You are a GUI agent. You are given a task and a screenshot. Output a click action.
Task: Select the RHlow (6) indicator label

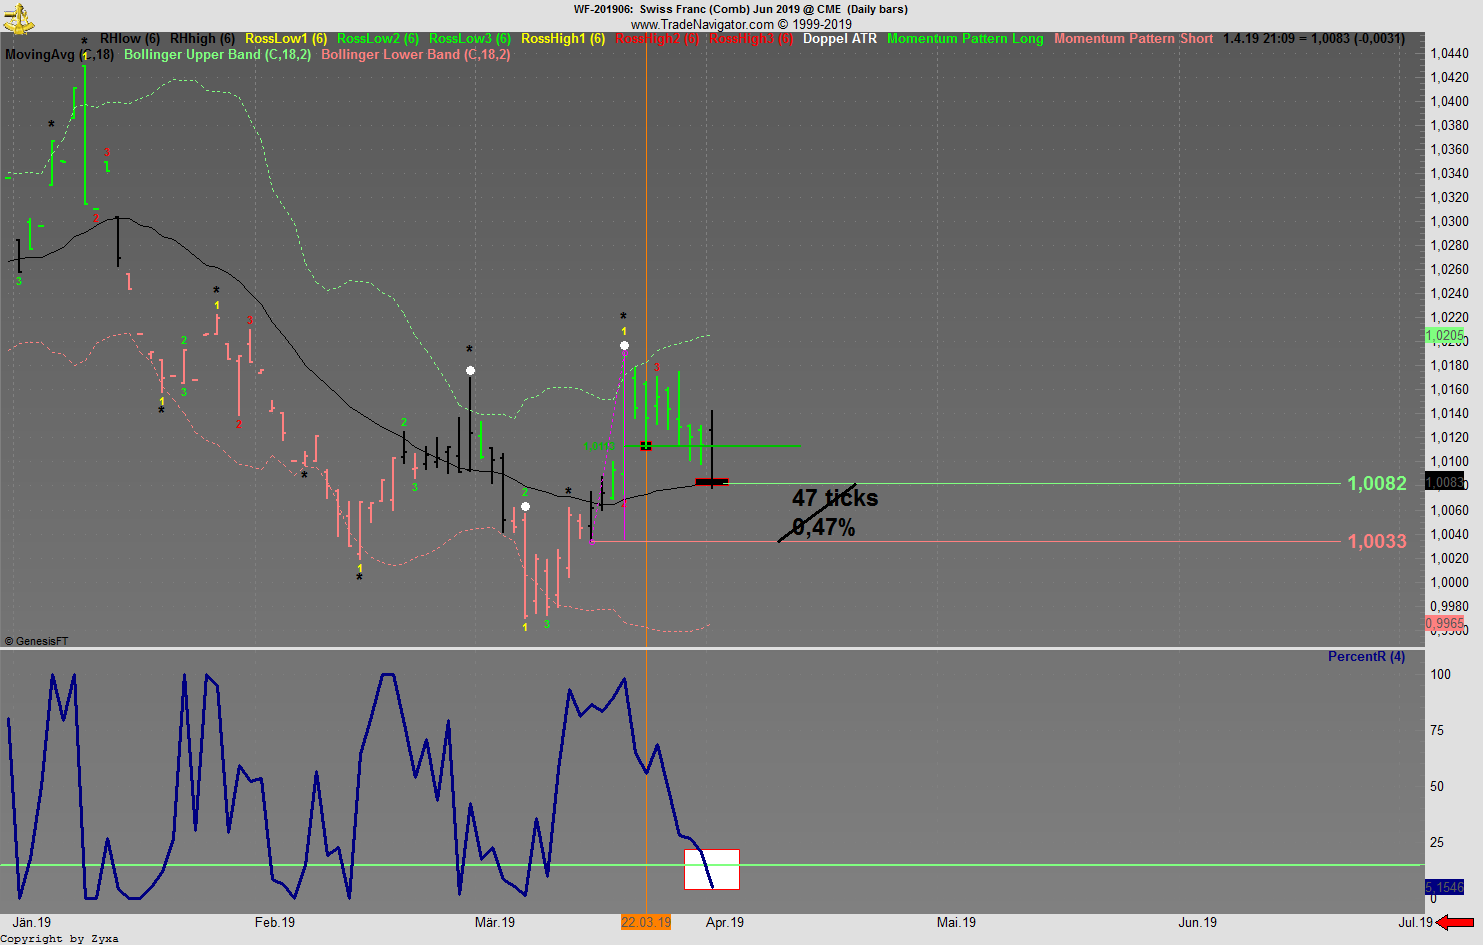(130, 39)
